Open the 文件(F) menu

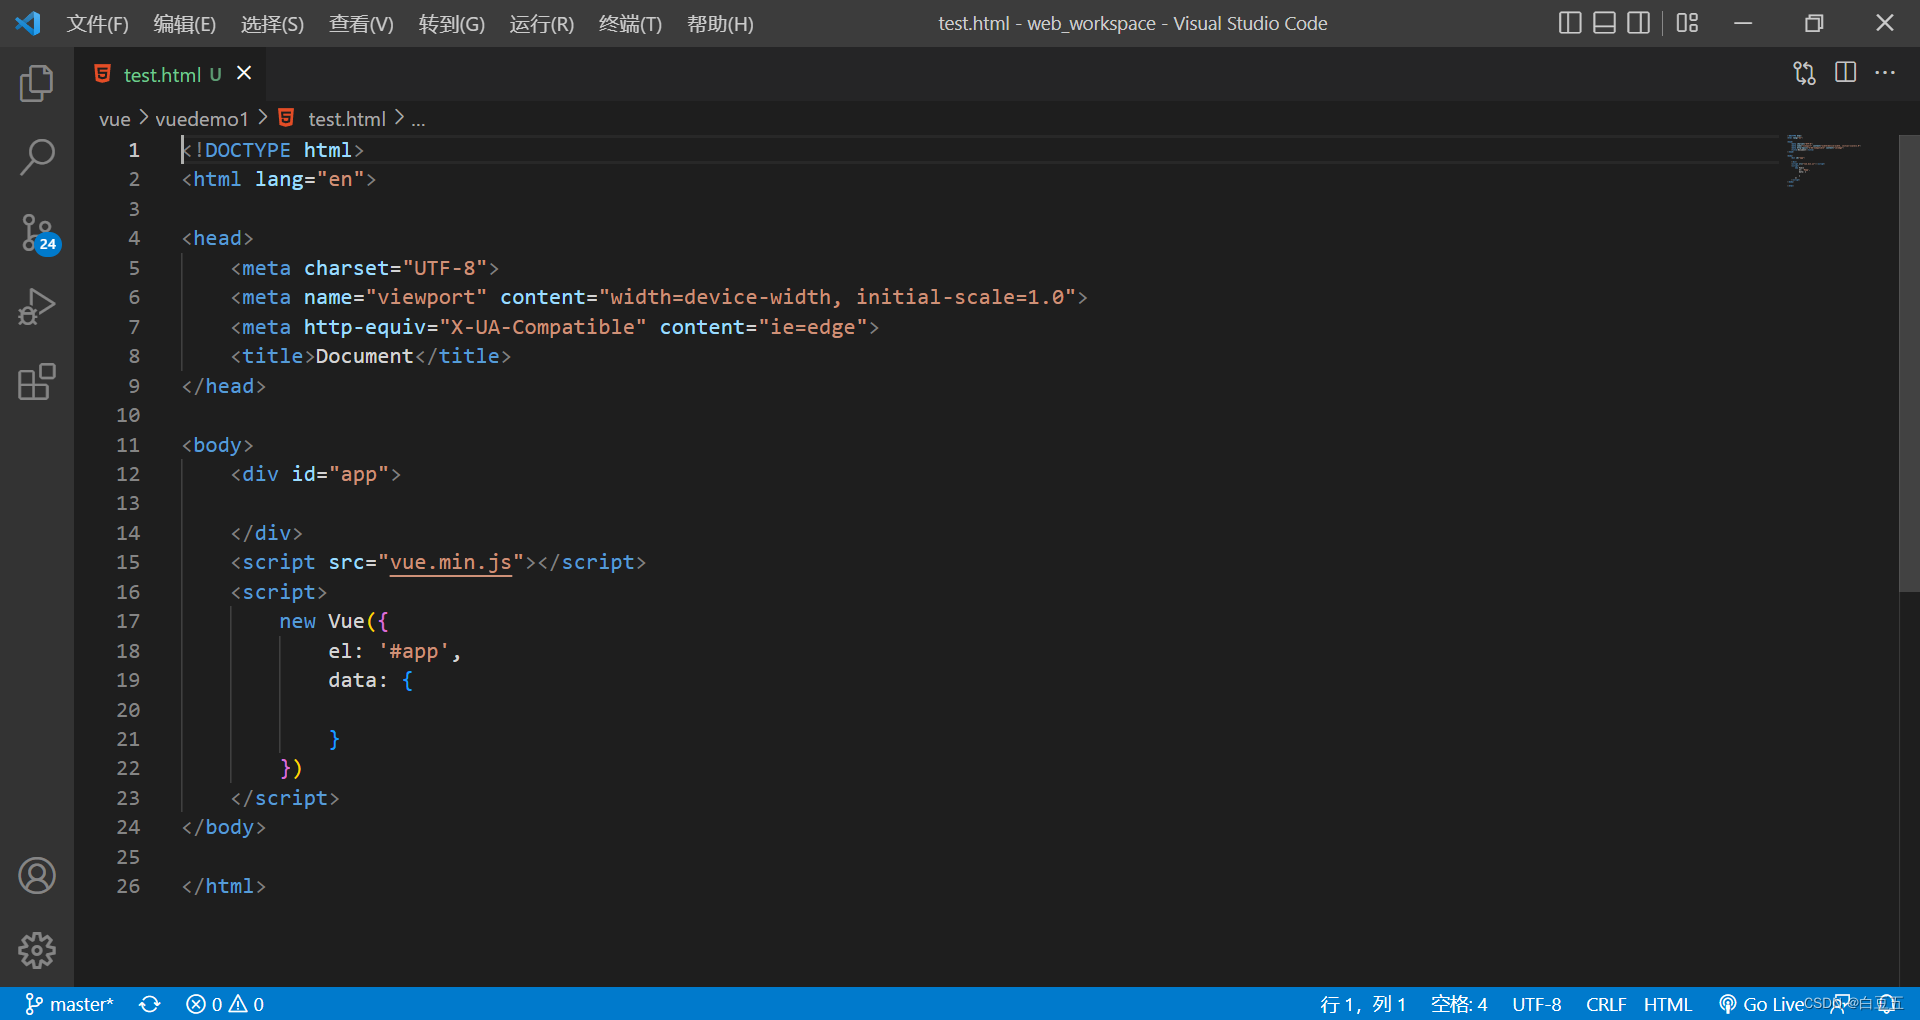click(x=97, y=23)
